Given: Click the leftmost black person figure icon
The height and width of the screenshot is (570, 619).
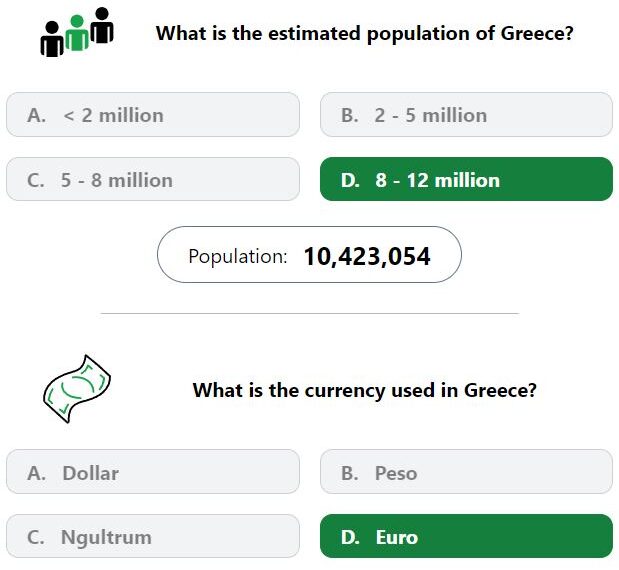Looking at the screenshot, I should click(x=52, y=39).
